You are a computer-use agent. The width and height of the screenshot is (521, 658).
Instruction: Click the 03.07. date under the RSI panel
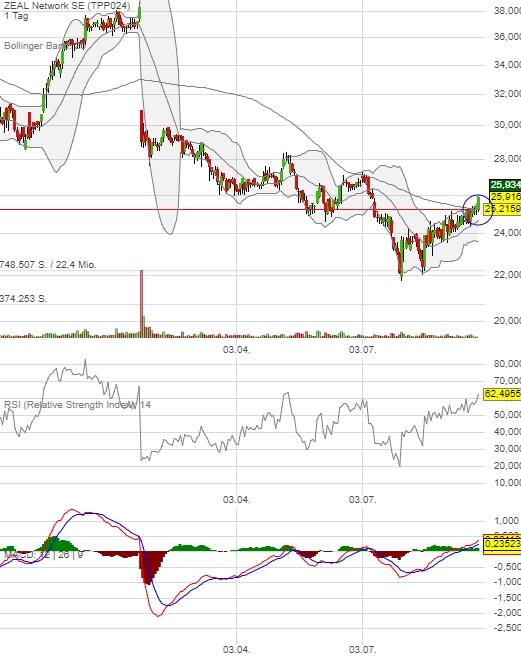(362, 499)
